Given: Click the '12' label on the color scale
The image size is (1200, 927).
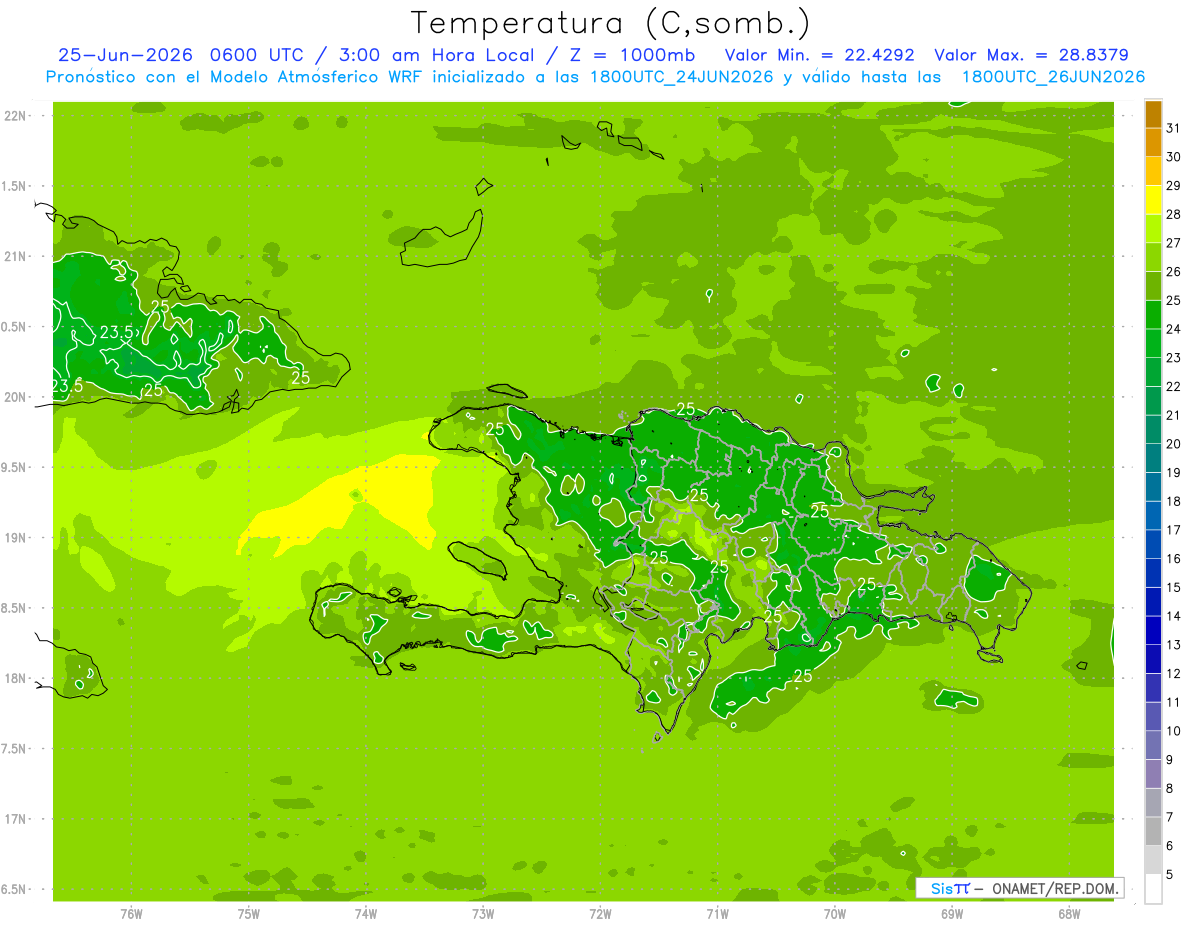Looking at the screenshot, I should 1174,674.
